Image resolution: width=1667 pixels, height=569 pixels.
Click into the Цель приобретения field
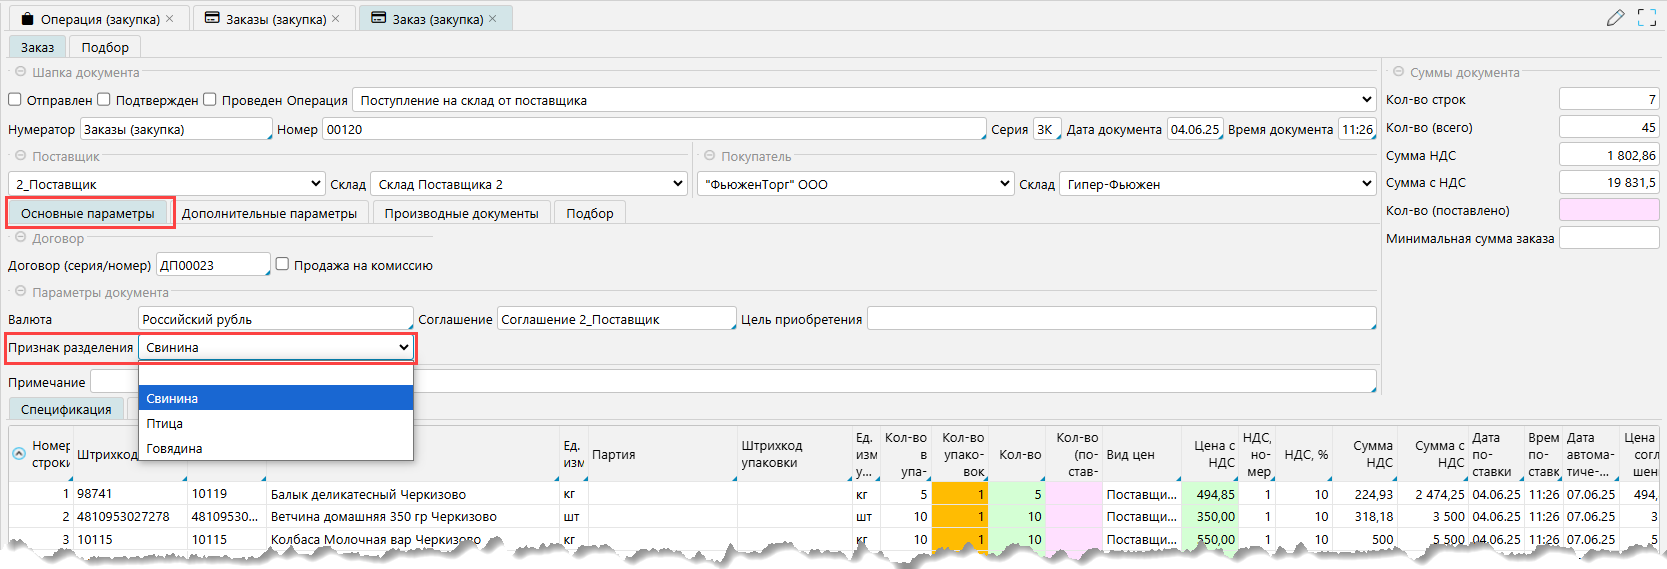[x=1120, y=319]
